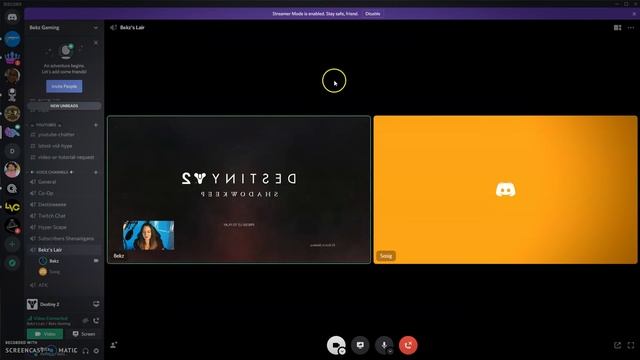Share your screen from call controls
Image resolution: width=640 pixels, height=360 pixels.
coord(360,345)
